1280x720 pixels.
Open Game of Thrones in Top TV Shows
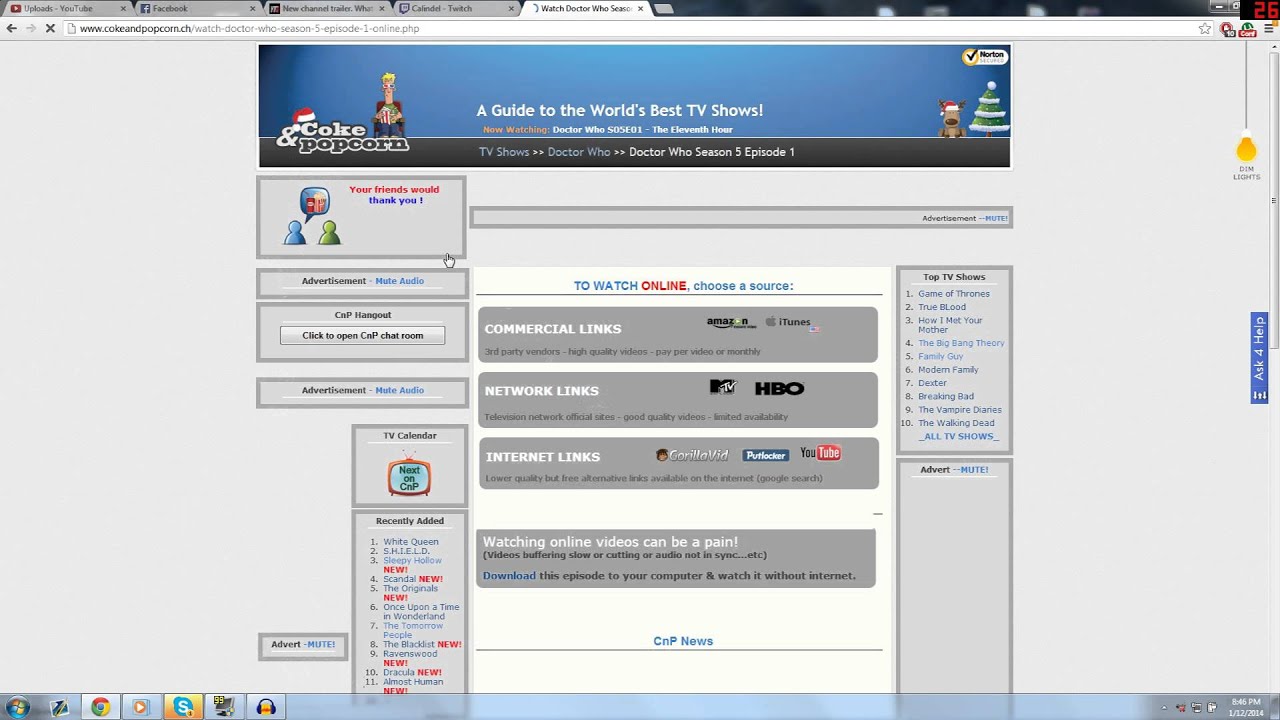point(954,294)
